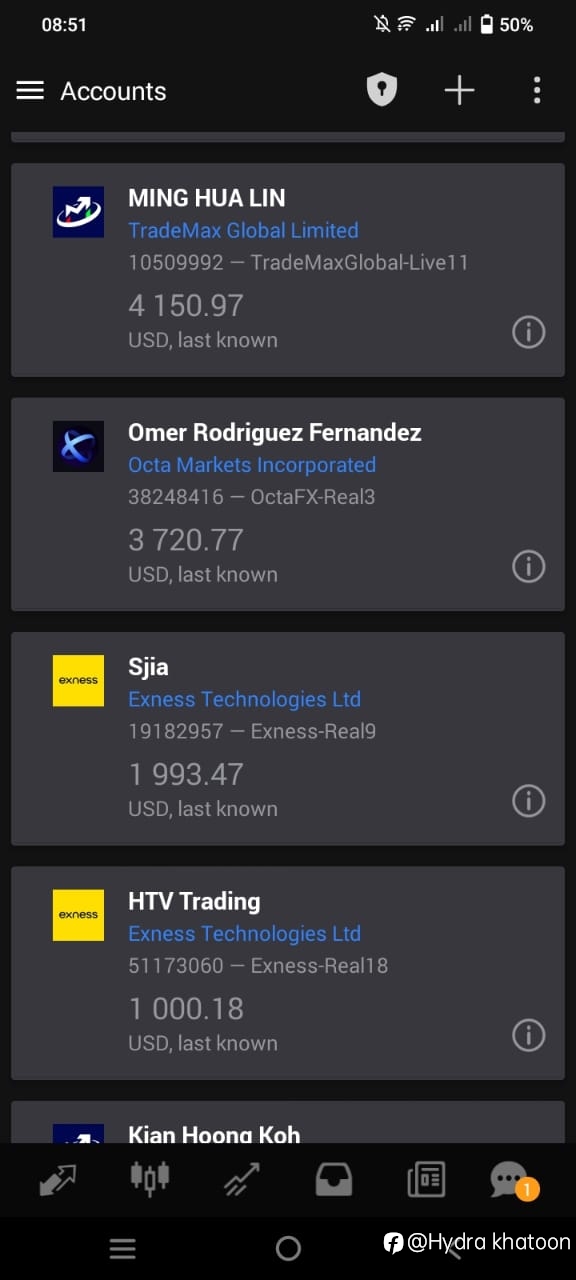This screenshot has width=576, height=1280.
Task: Open the Quotes tab with arrows icon
Action: pyautogui.click(x=56, y=1180)
